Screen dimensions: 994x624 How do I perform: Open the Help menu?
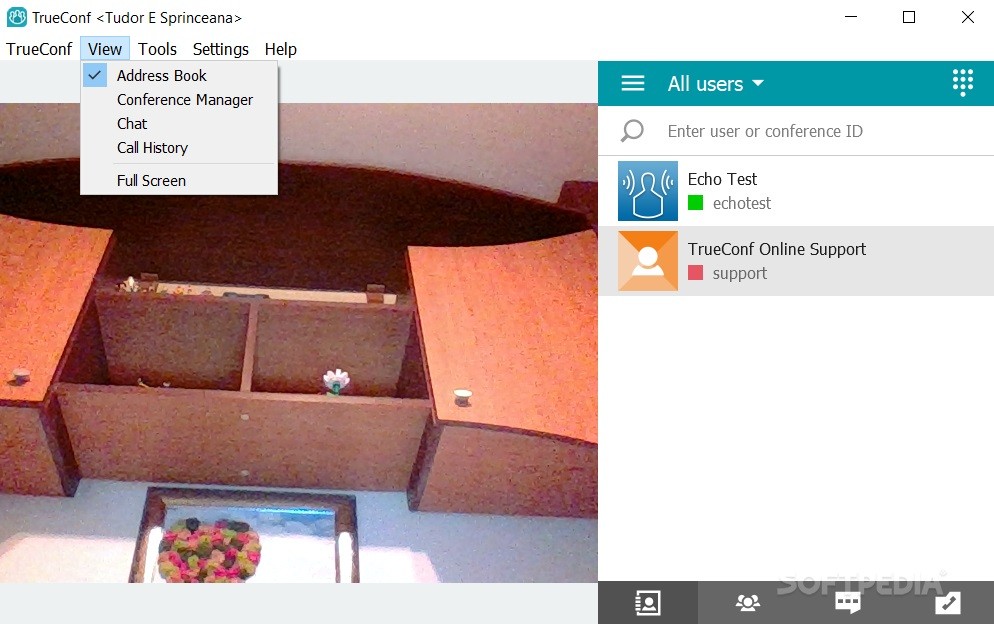tap(280, 49)
